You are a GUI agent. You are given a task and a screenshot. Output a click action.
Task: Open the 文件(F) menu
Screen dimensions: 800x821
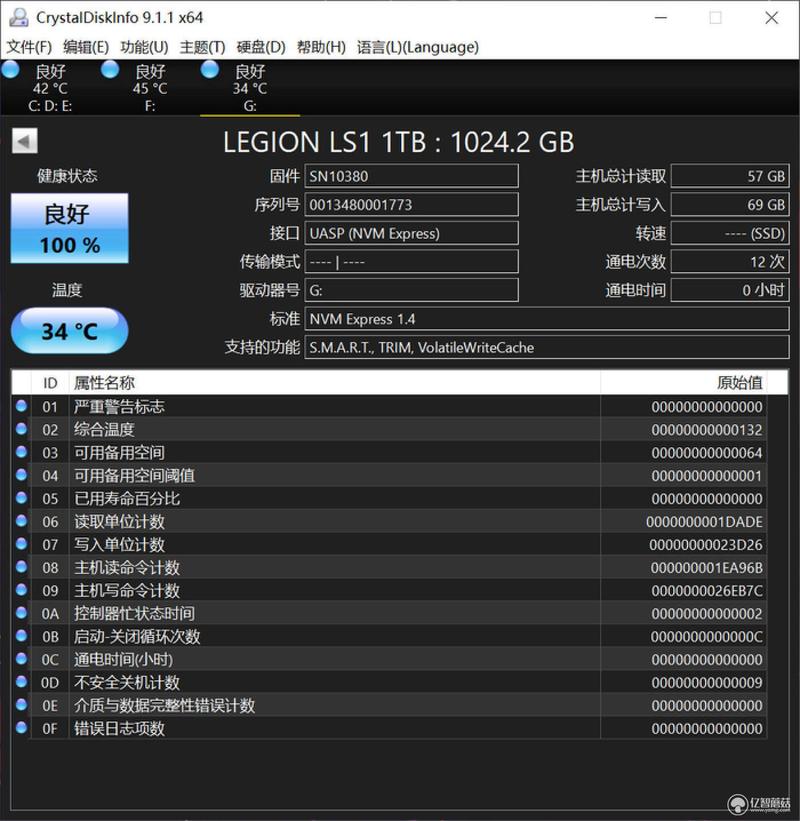pyautogui.click(x=29, y=47)
